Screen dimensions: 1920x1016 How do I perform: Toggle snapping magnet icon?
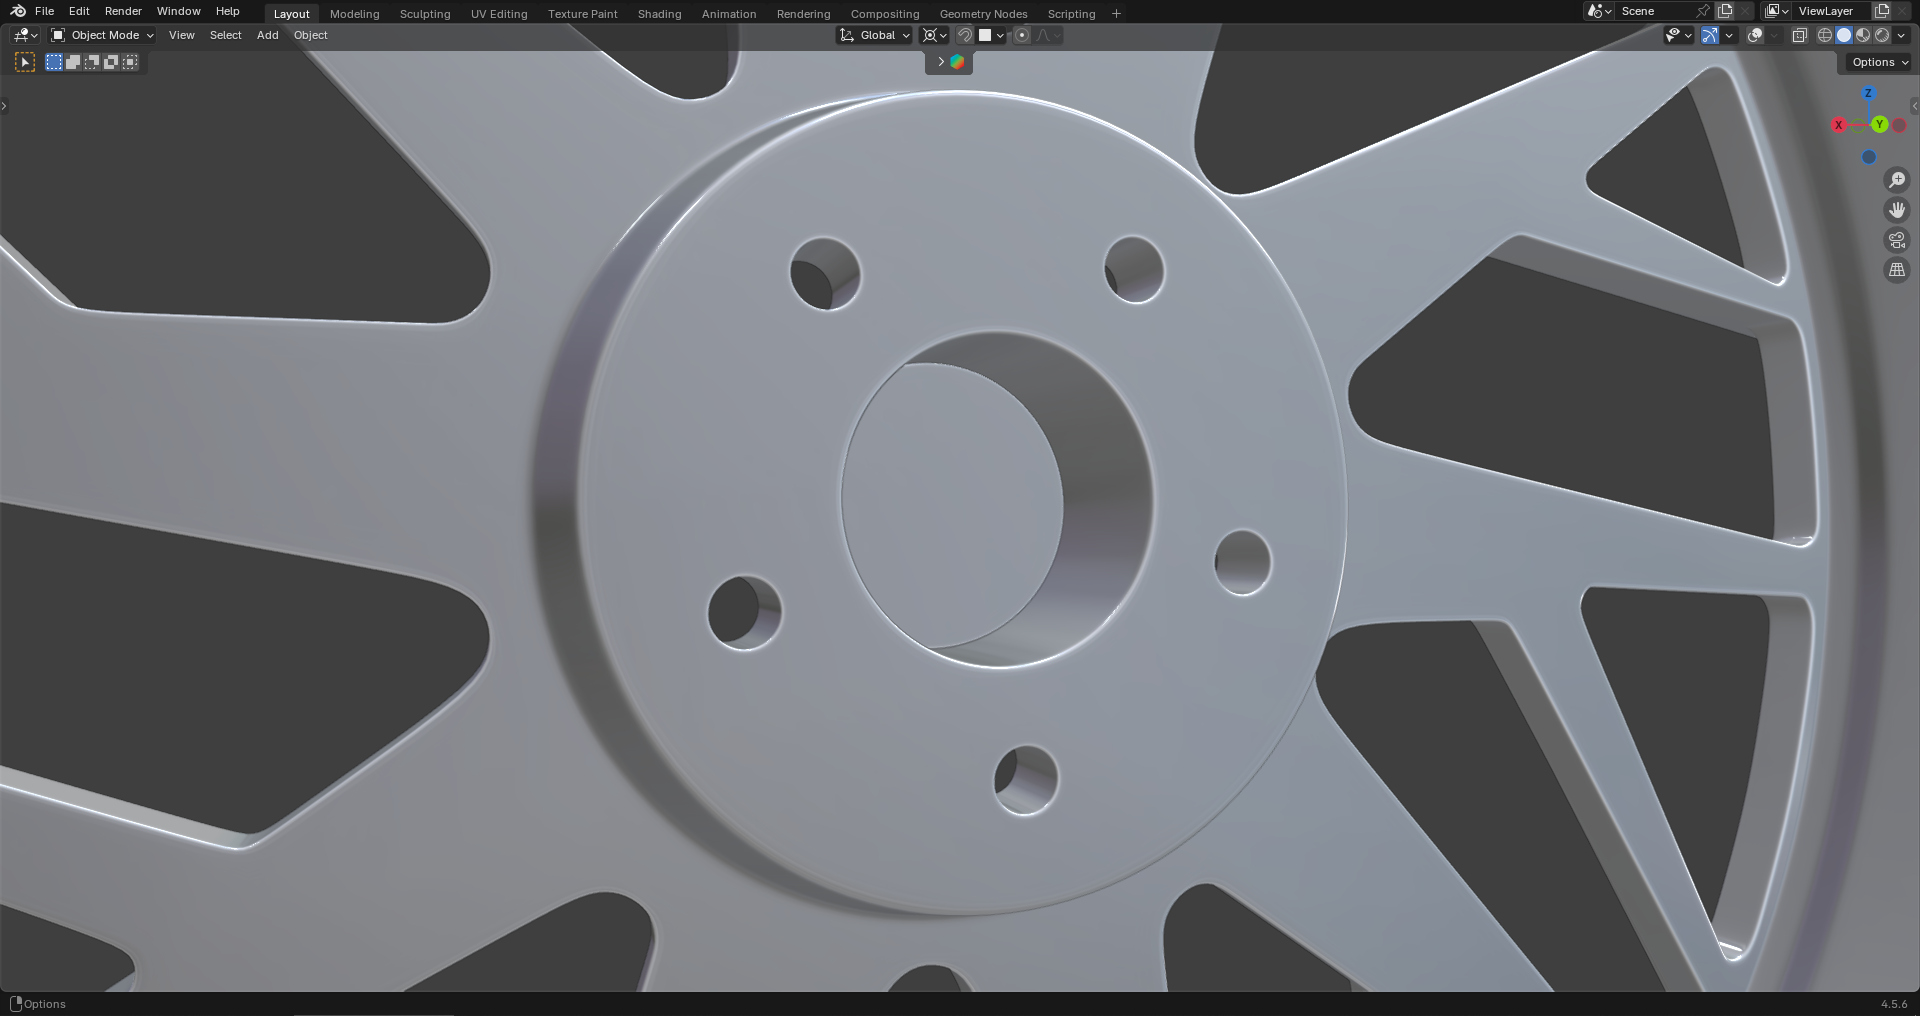(x=964, y=35)
